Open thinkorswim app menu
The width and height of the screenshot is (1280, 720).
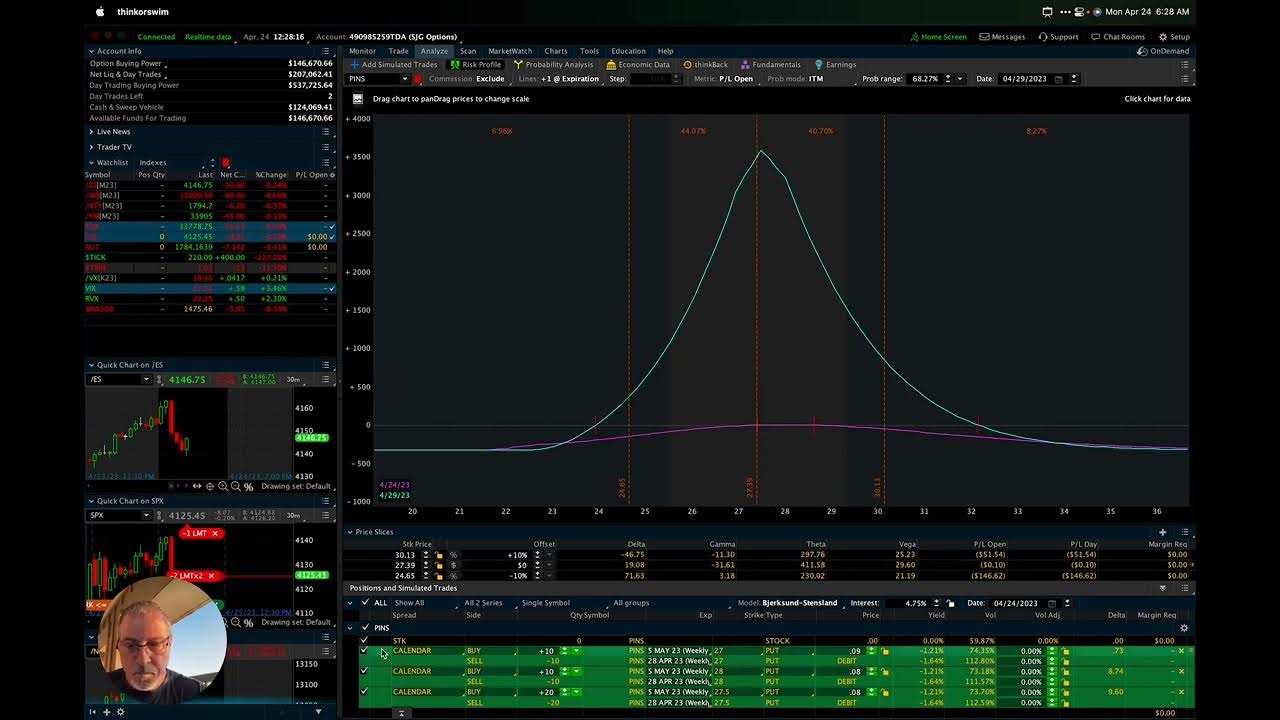[x=143, y=12]
